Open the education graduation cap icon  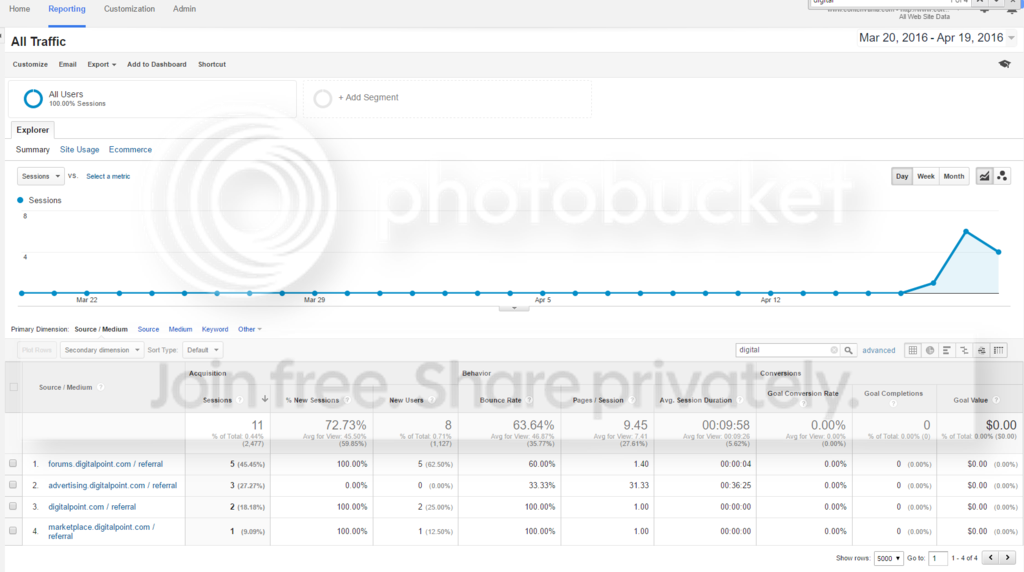[1004, 64]
